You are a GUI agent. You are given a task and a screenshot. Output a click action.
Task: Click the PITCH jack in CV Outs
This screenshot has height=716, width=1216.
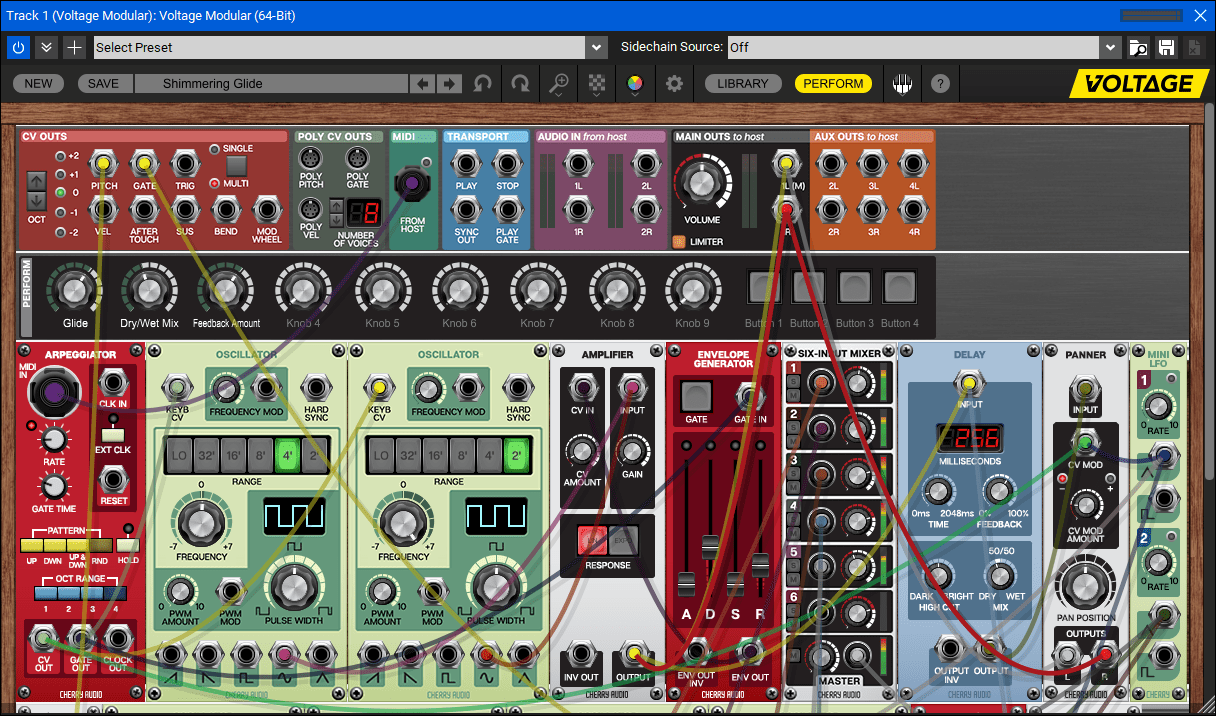tap(103, 163)
